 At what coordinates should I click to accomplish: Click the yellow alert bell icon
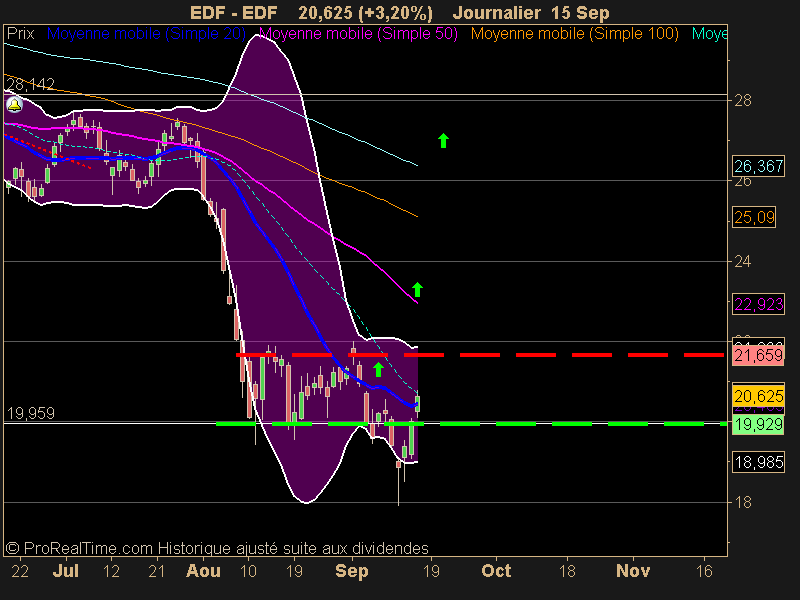tap(14, 105)
